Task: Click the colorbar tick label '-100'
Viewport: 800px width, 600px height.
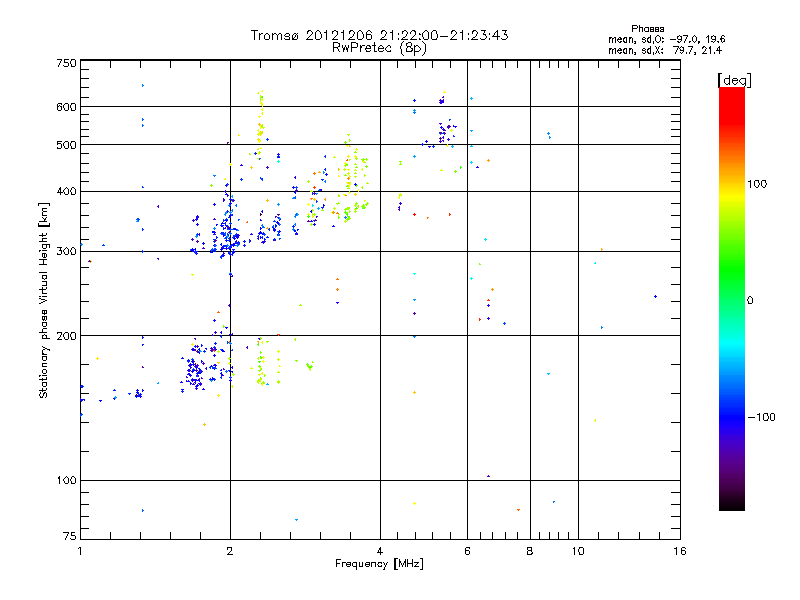Action: point(762,417)
